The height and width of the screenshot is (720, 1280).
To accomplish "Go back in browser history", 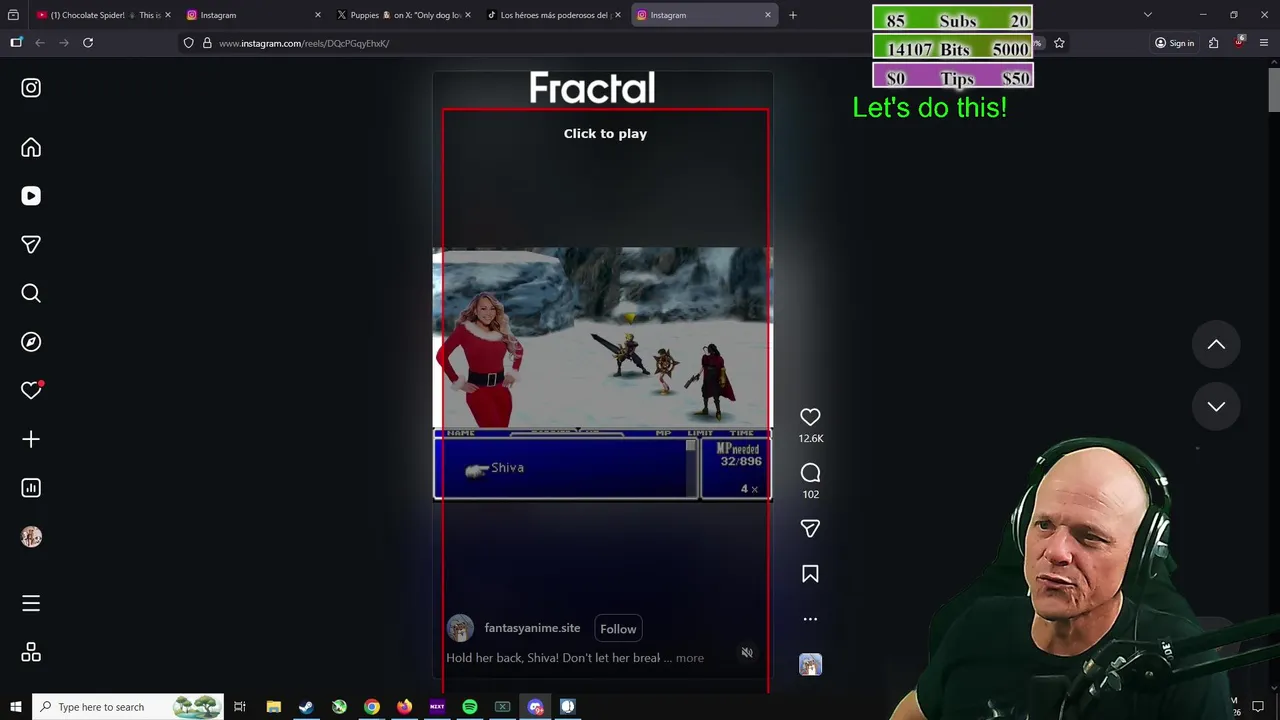I will (x=40, y=43).
